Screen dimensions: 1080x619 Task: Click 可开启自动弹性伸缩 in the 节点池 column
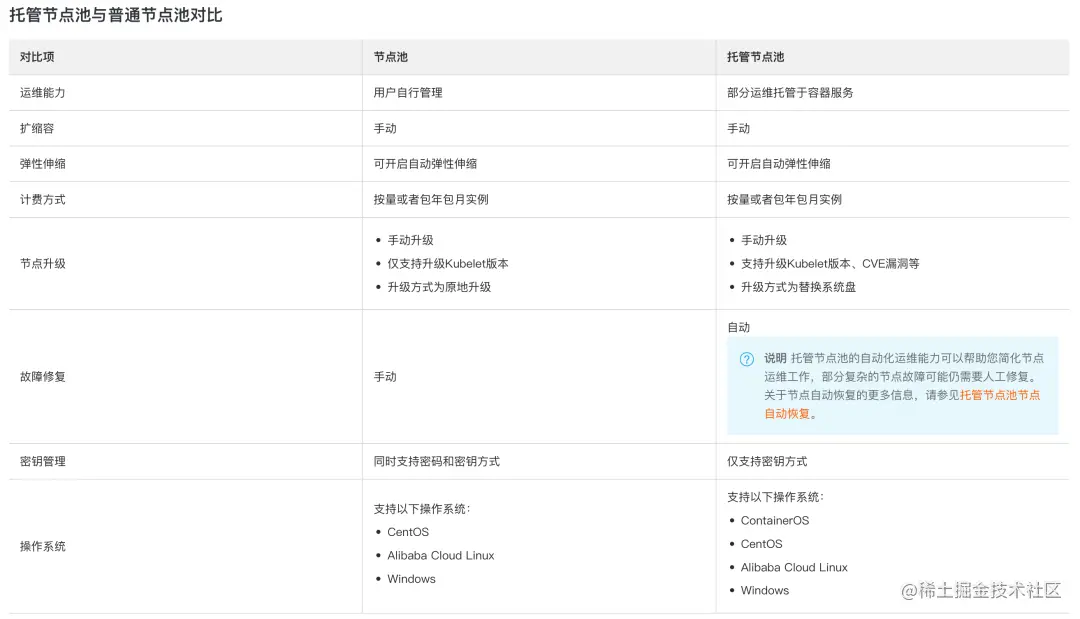point(425,164)
